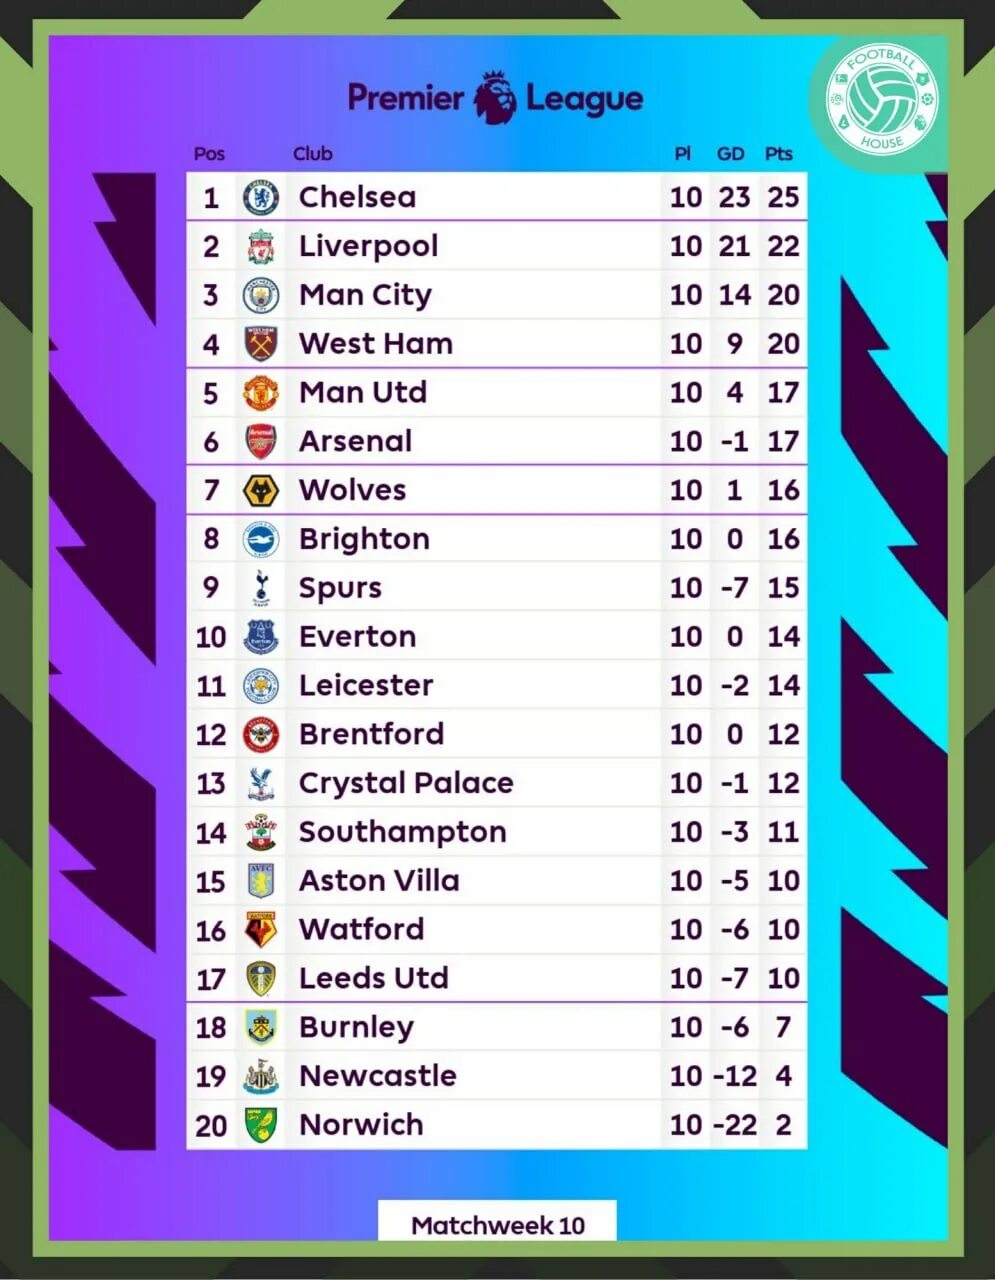Click the Crystal Palace team name
The height and width of the screenshot is (1280, 995).
[406, 783]
